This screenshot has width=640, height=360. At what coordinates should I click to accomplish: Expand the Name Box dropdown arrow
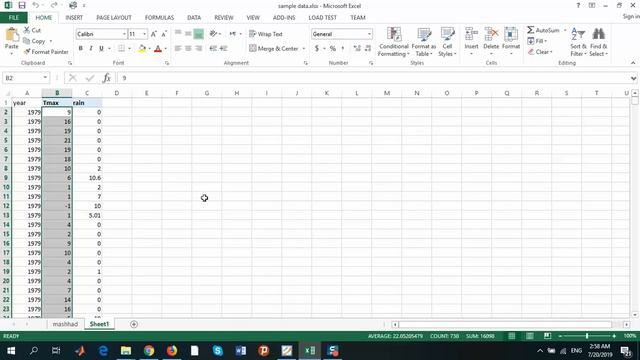(45, 78)
